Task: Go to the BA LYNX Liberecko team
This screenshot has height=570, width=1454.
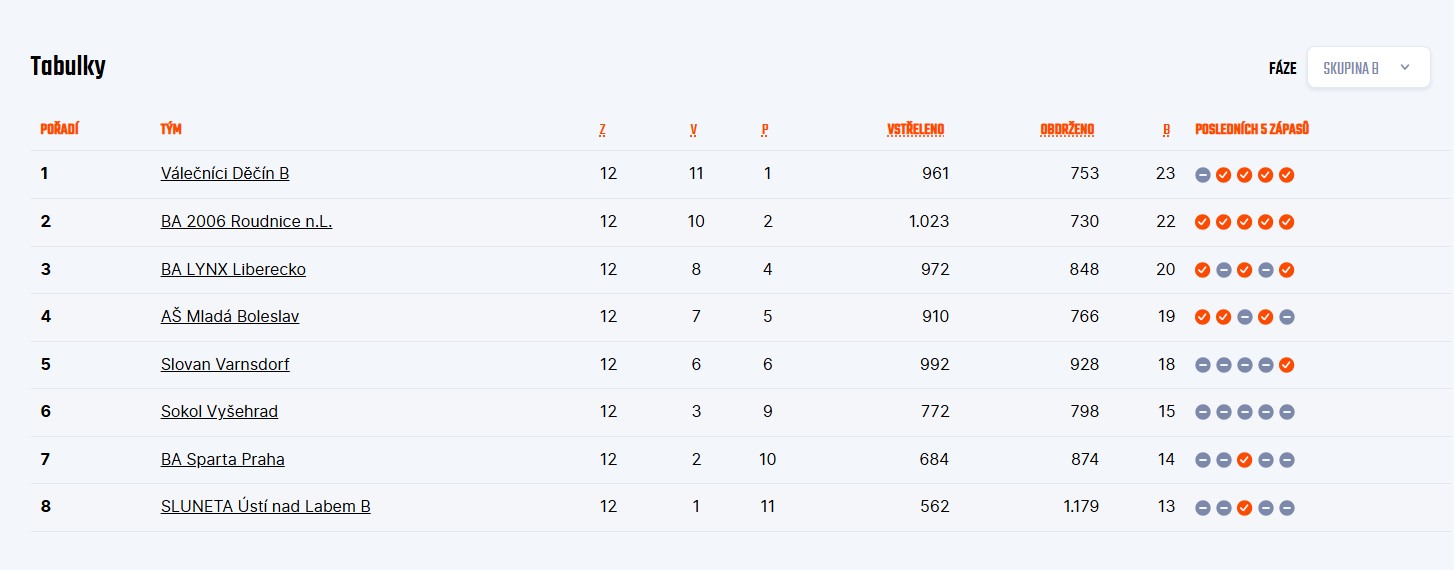Action: (233, 269)
